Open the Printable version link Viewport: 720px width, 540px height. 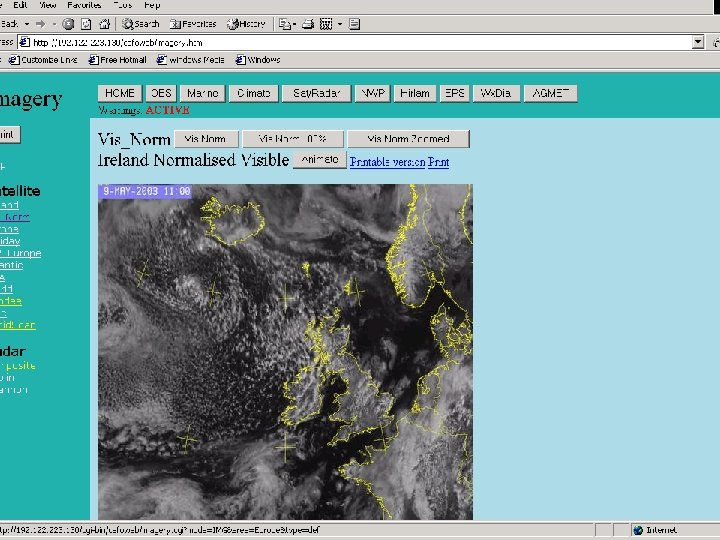[387, 162]
